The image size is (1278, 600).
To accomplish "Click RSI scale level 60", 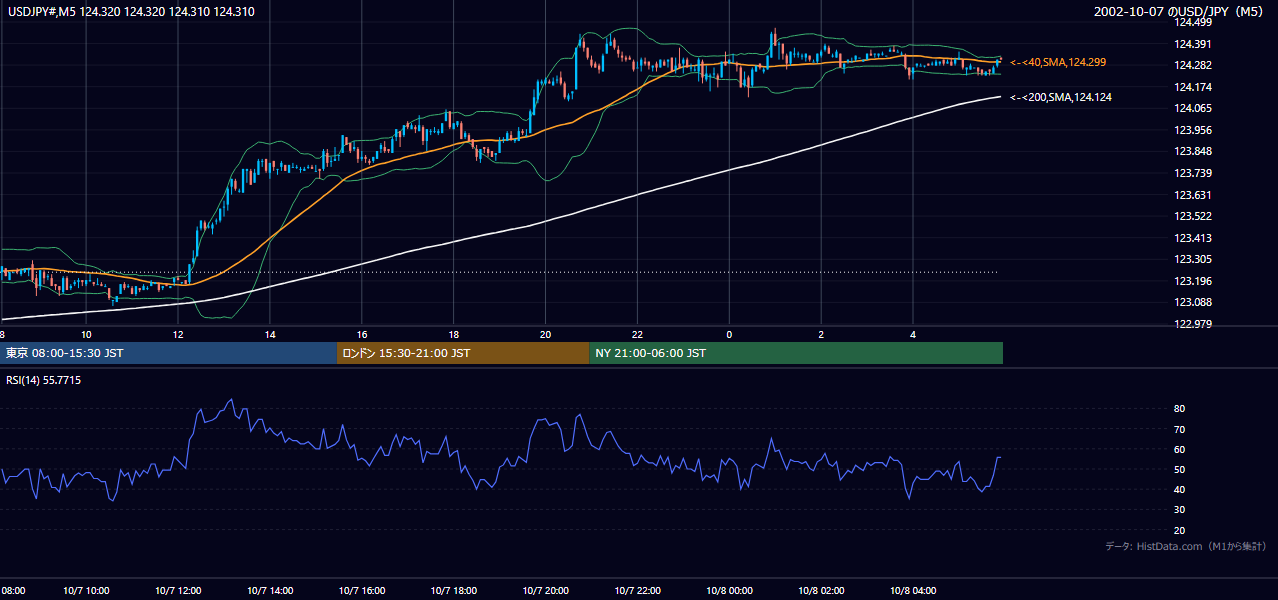I will pyautogui.click(x=1179, y=449).
